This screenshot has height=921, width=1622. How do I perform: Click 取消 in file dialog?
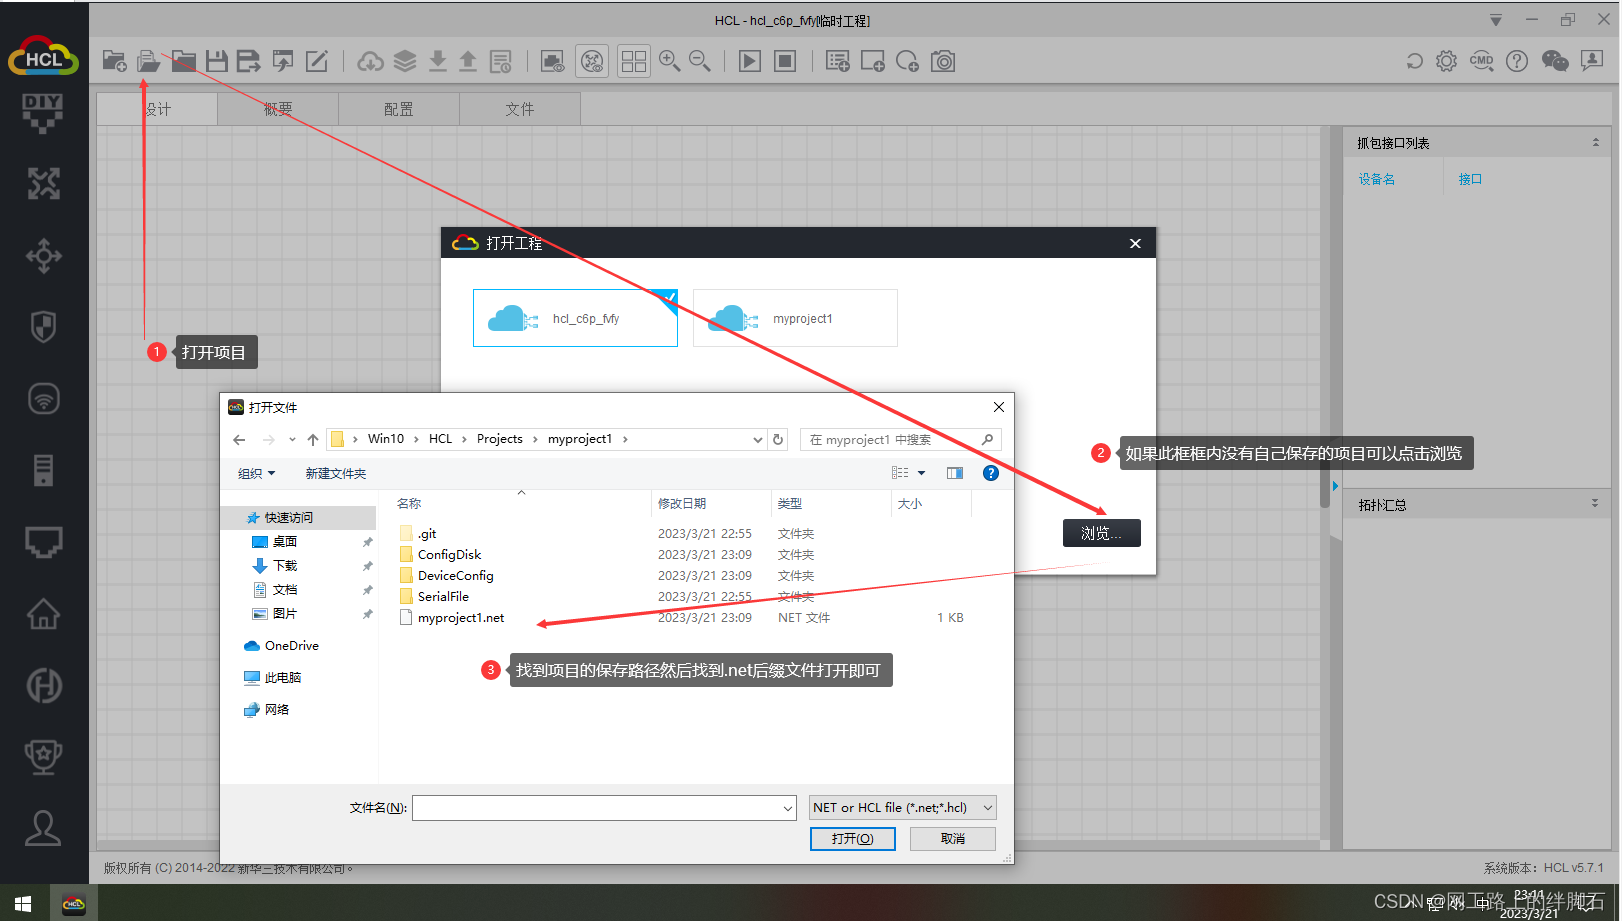953,838
